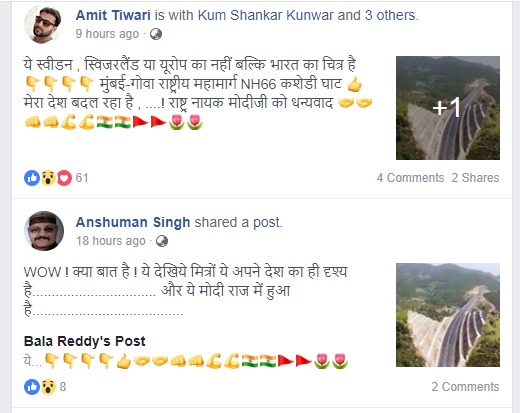Open Kum Shankar Kunwar's profile link
This screenshot has height=413, width=520.
click(x=266, y=15)
